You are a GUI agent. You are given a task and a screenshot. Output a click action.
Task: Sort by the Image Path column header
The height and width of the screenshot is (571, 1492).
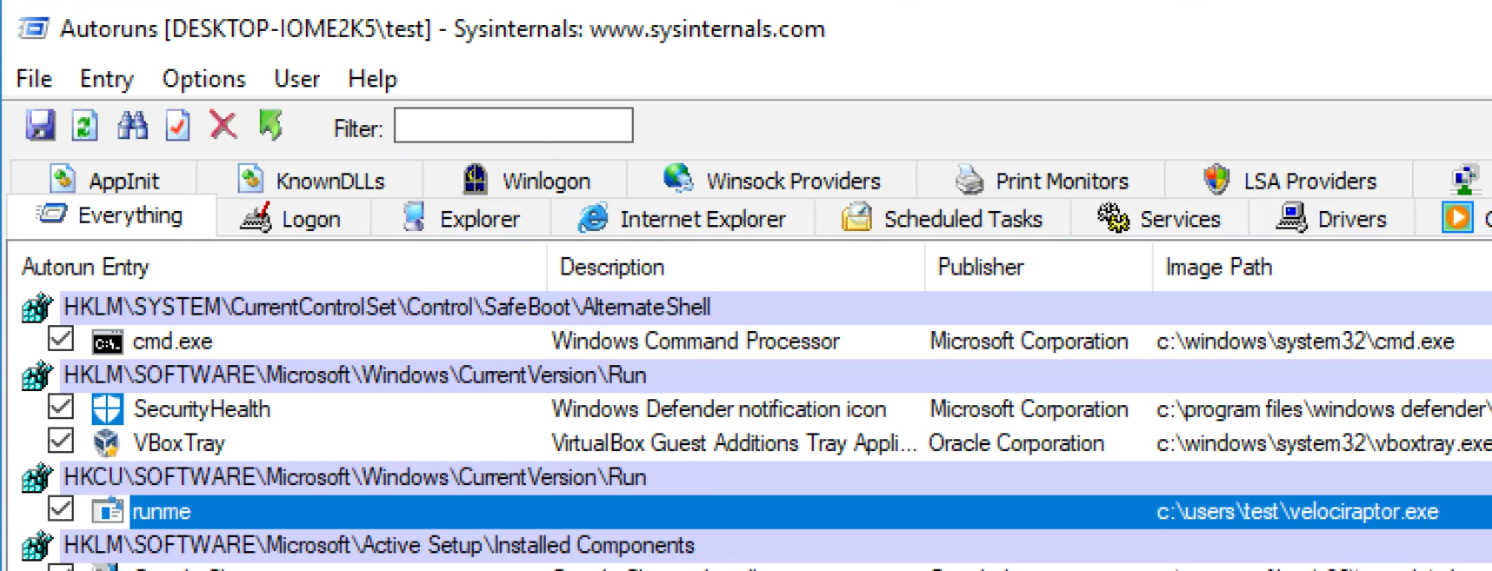[x=1218, y=267]
